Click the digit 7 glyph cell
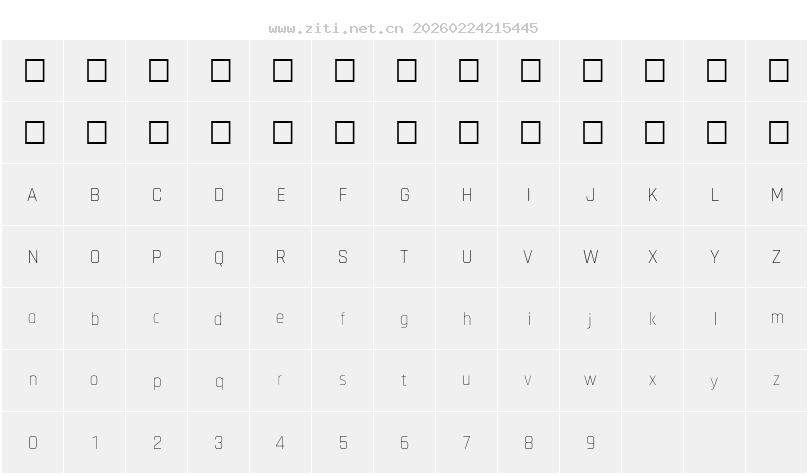Viewport: 808px width, 476px height. pos(466,443)
